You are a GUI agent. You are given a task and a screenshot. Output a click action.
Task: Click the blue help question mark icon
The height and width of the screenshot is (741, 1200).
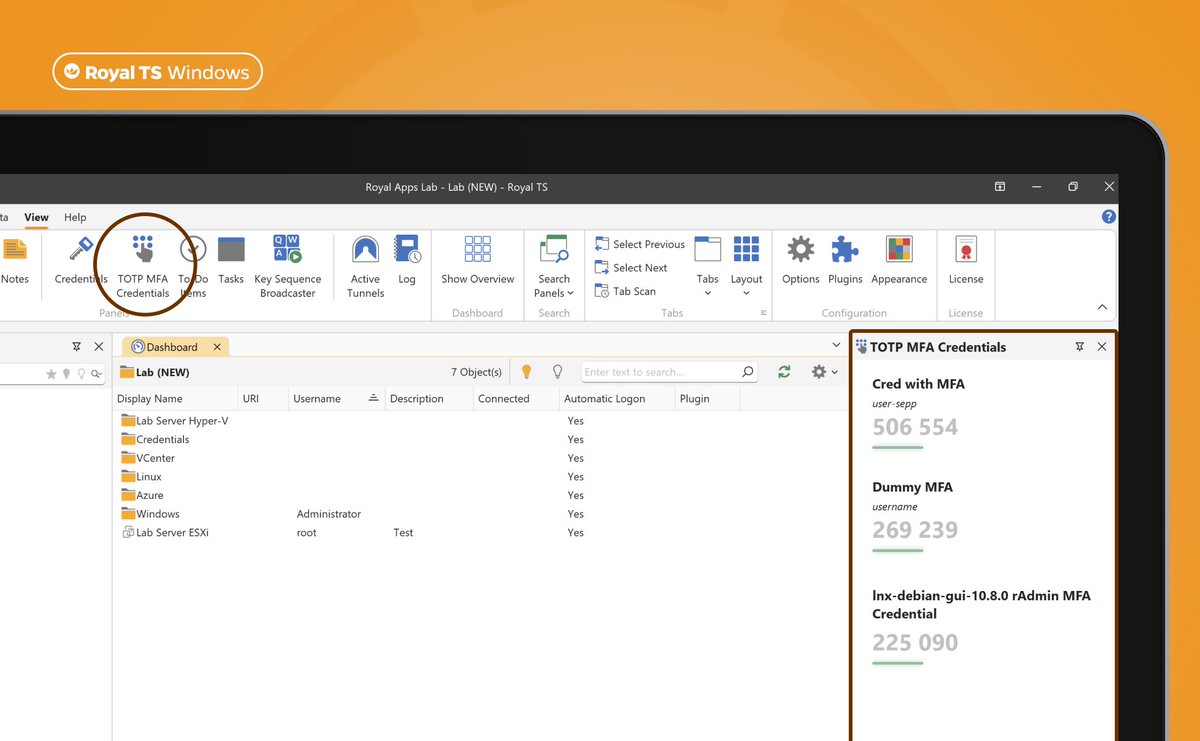[1109, 217]
